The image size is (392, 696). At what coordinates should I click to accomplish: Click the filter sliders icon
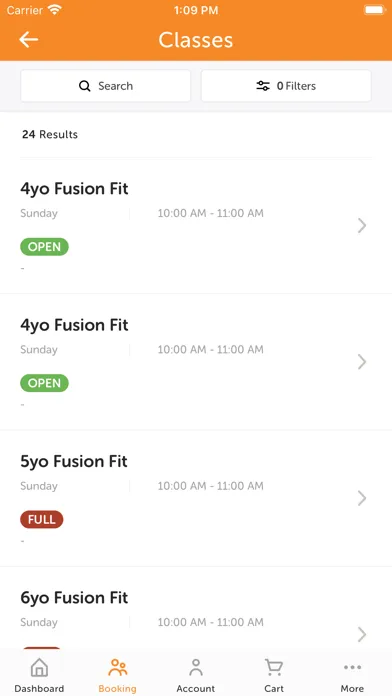click(x=263, y=86)
